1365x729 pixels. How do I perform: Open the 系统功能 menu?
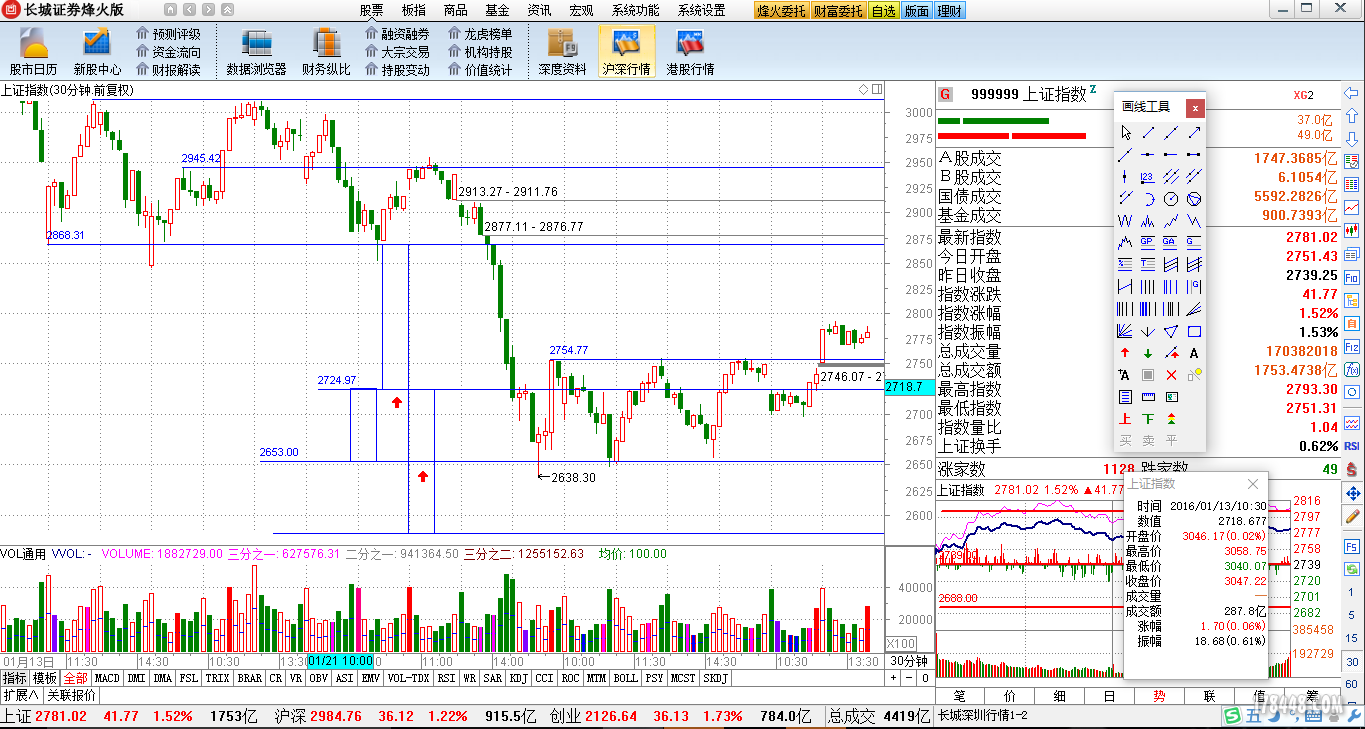(x=635, y=11)
